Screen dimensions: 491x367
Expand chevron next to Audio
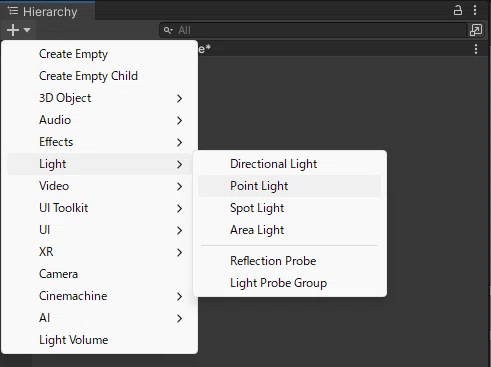tap(179, 120)
